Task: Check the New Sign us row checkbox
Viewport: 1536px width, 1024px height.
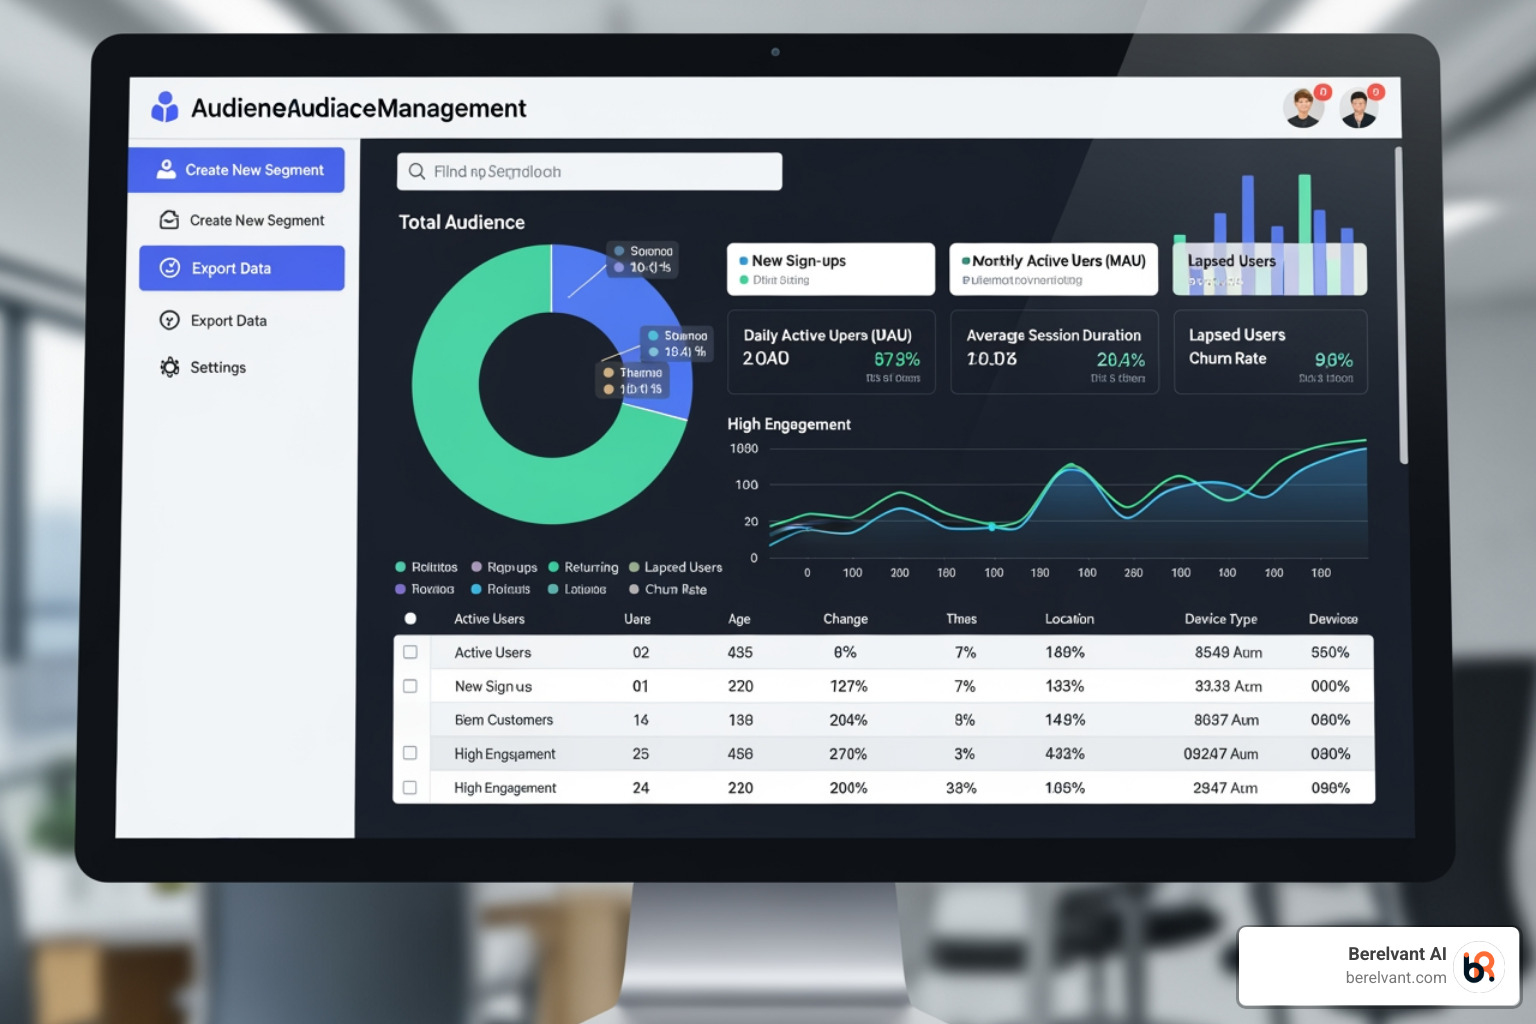Action: [410, 686]
